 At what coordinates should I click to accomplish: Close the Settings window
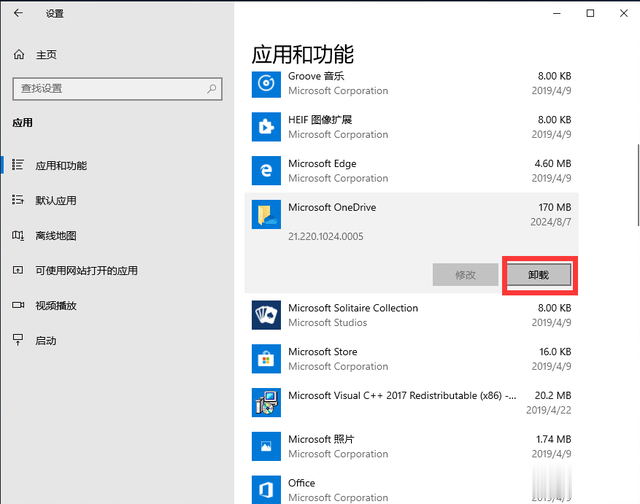(624, 13)
